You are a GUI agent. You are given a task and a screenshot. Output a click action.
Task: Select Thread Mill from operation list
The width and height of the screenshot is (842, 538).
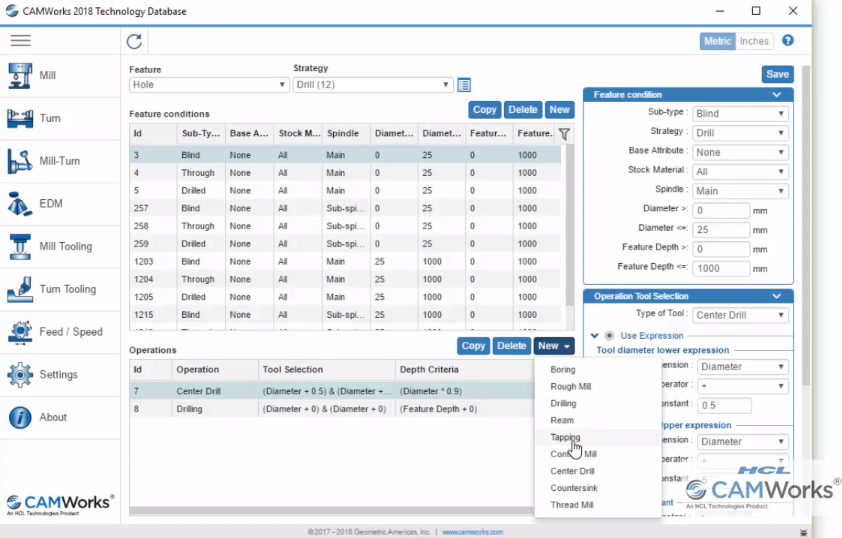click(571, 505)
